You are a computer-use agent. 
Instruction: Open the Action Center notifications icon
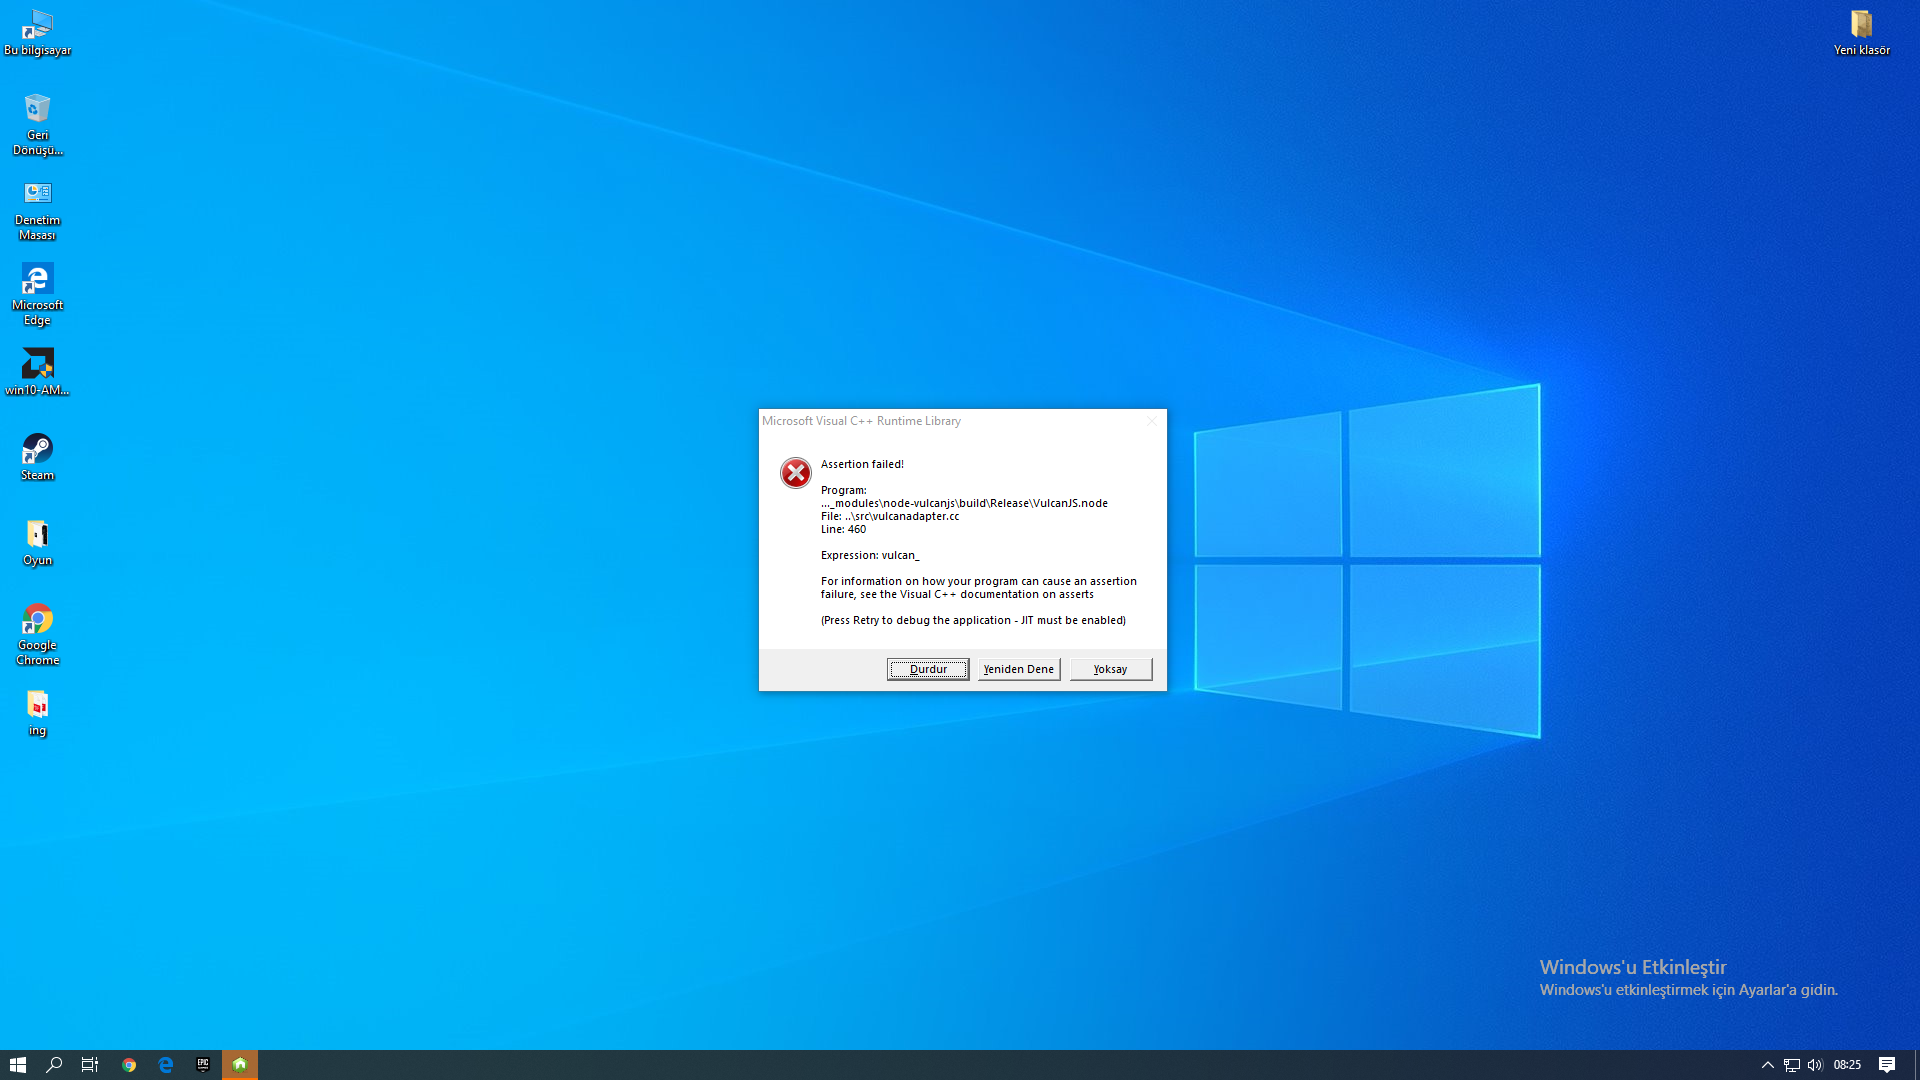click(1887, 1065)
